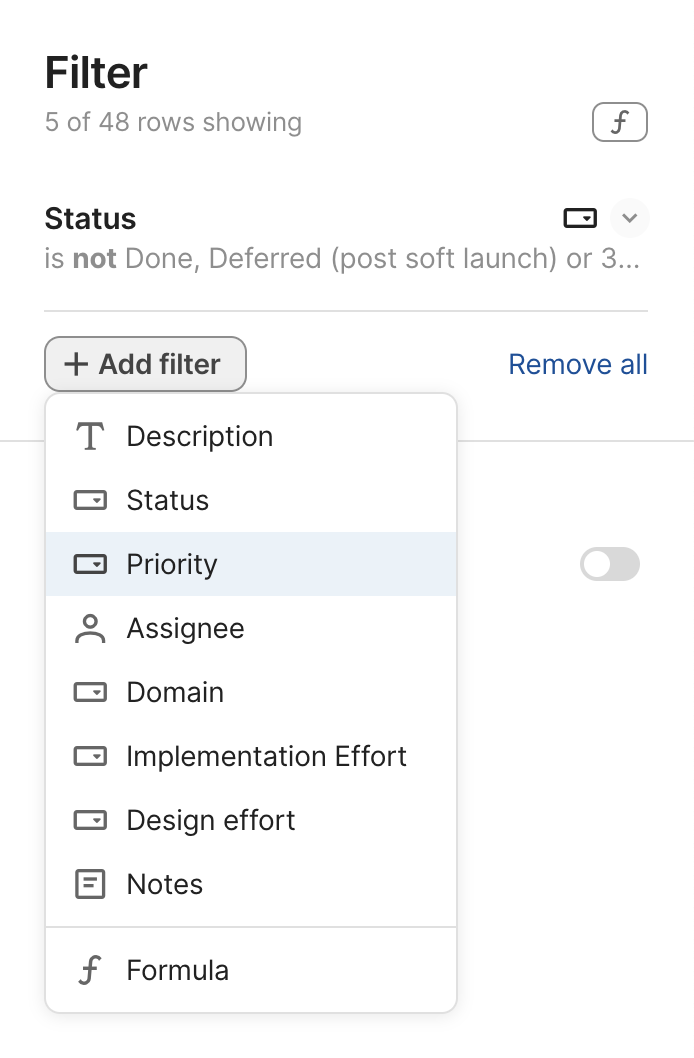Choose Implementation Effort from the filter list
This screenshot has width=694, height=1058.
coord(266,757)
